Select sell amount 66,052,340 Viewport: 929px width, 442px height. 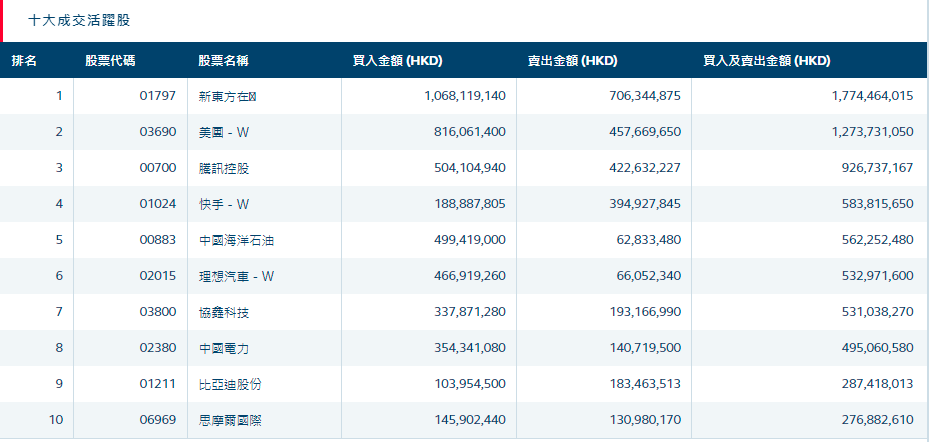pyautogui.click(x=649, y=276)
